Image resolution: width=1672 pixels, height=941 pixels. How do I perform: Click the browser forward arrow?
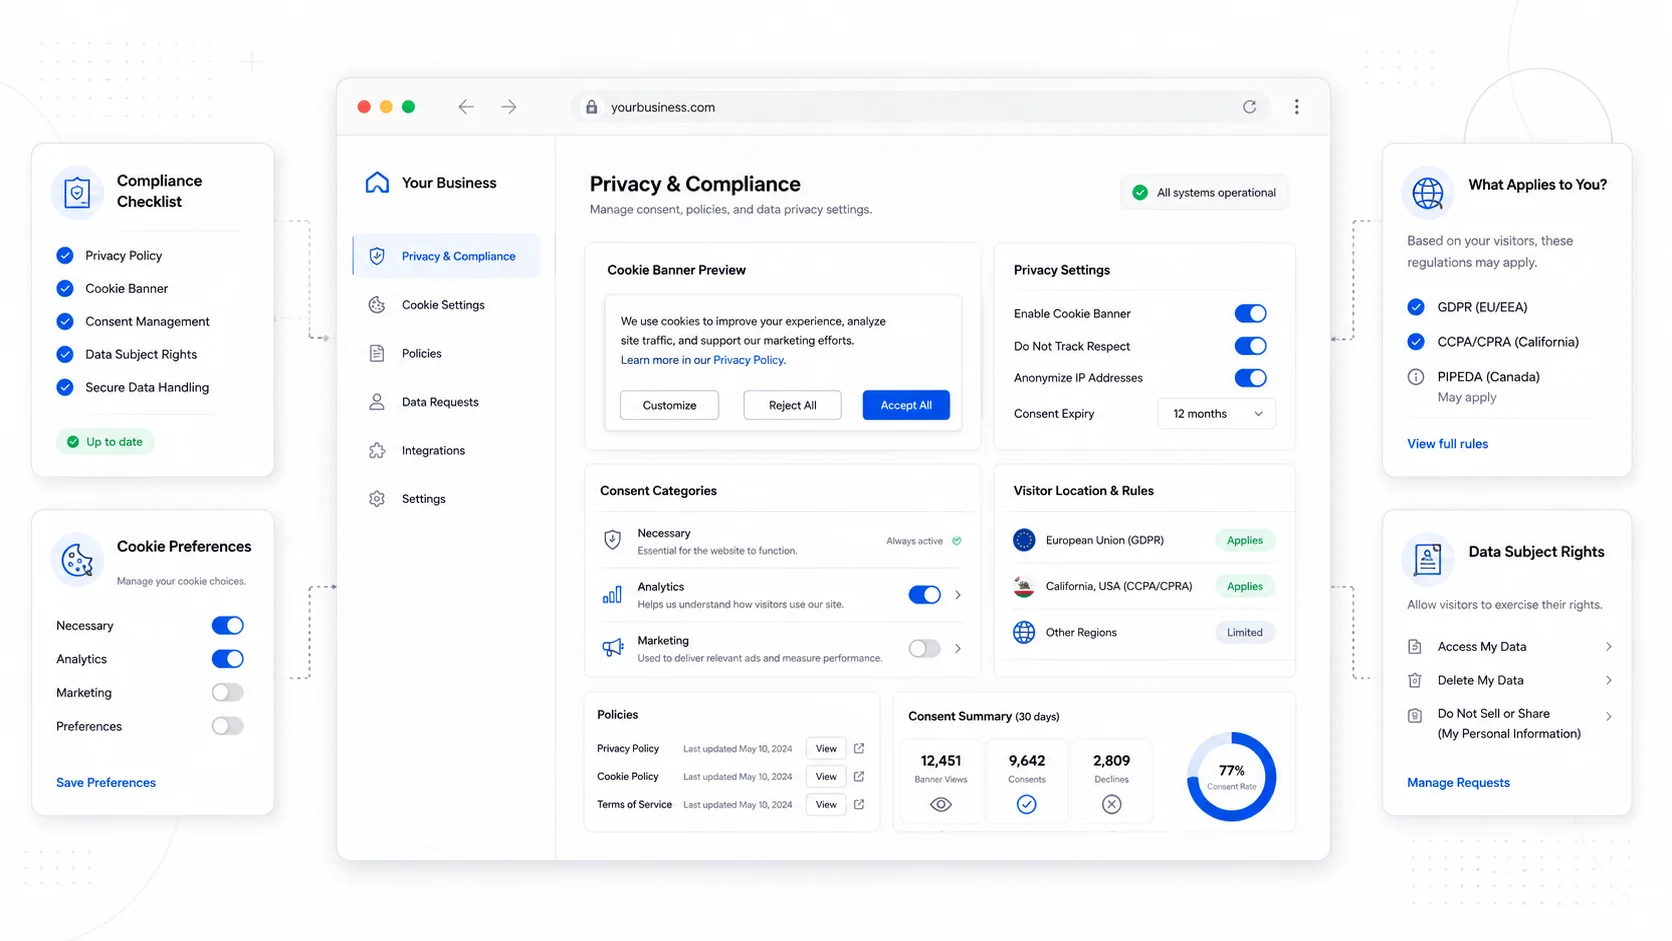tap(509, 107)
